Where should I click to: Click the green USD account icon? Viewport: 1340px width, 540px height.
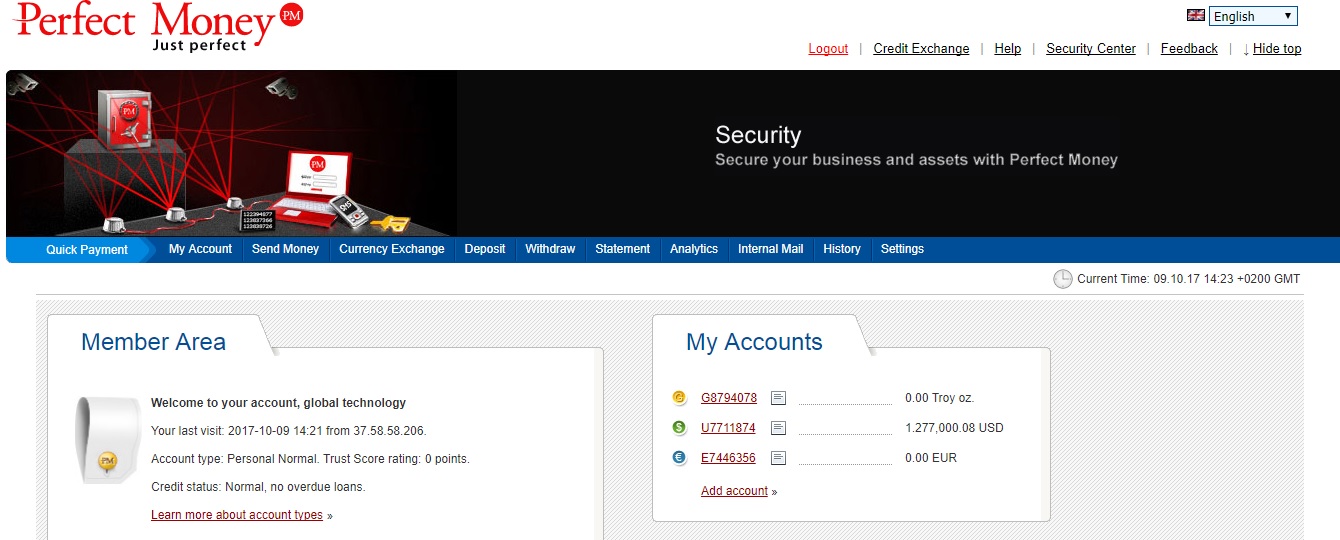[x=680, y=428]
